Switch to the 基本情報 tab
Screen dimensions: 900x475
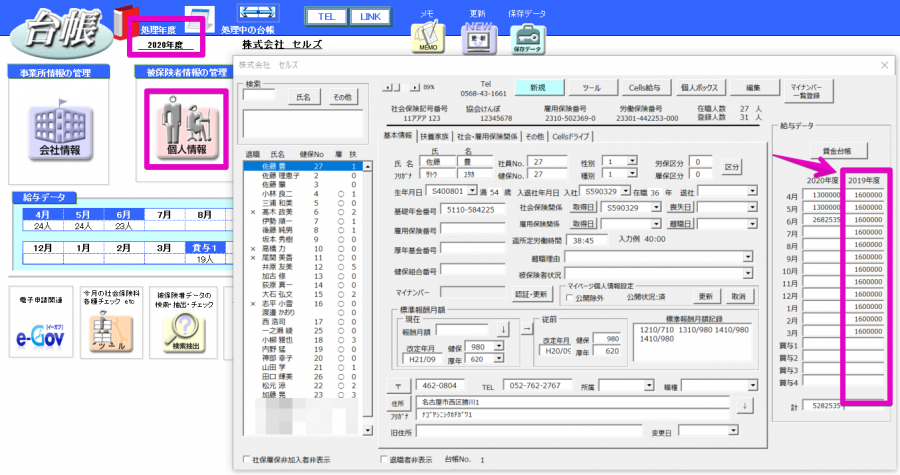(x=398, y=135)
